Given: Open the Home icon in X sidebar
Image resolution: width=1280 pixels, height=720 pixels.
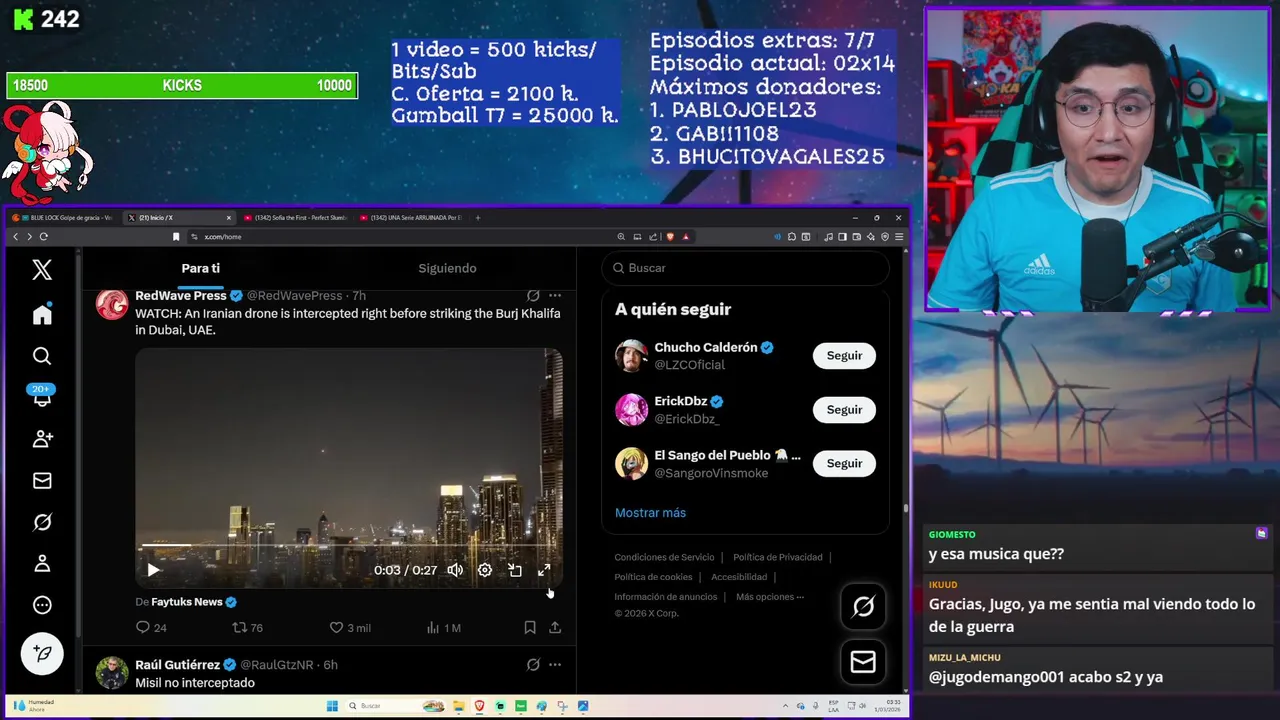Looking at the screenshot, I should click(42, 315).
